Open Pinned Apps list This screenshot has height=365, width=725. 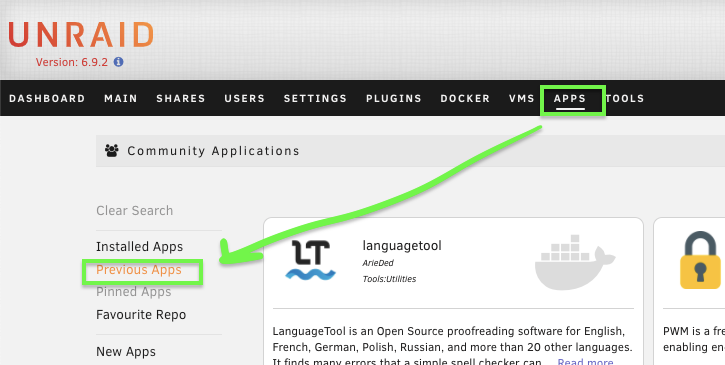(134, 292)
